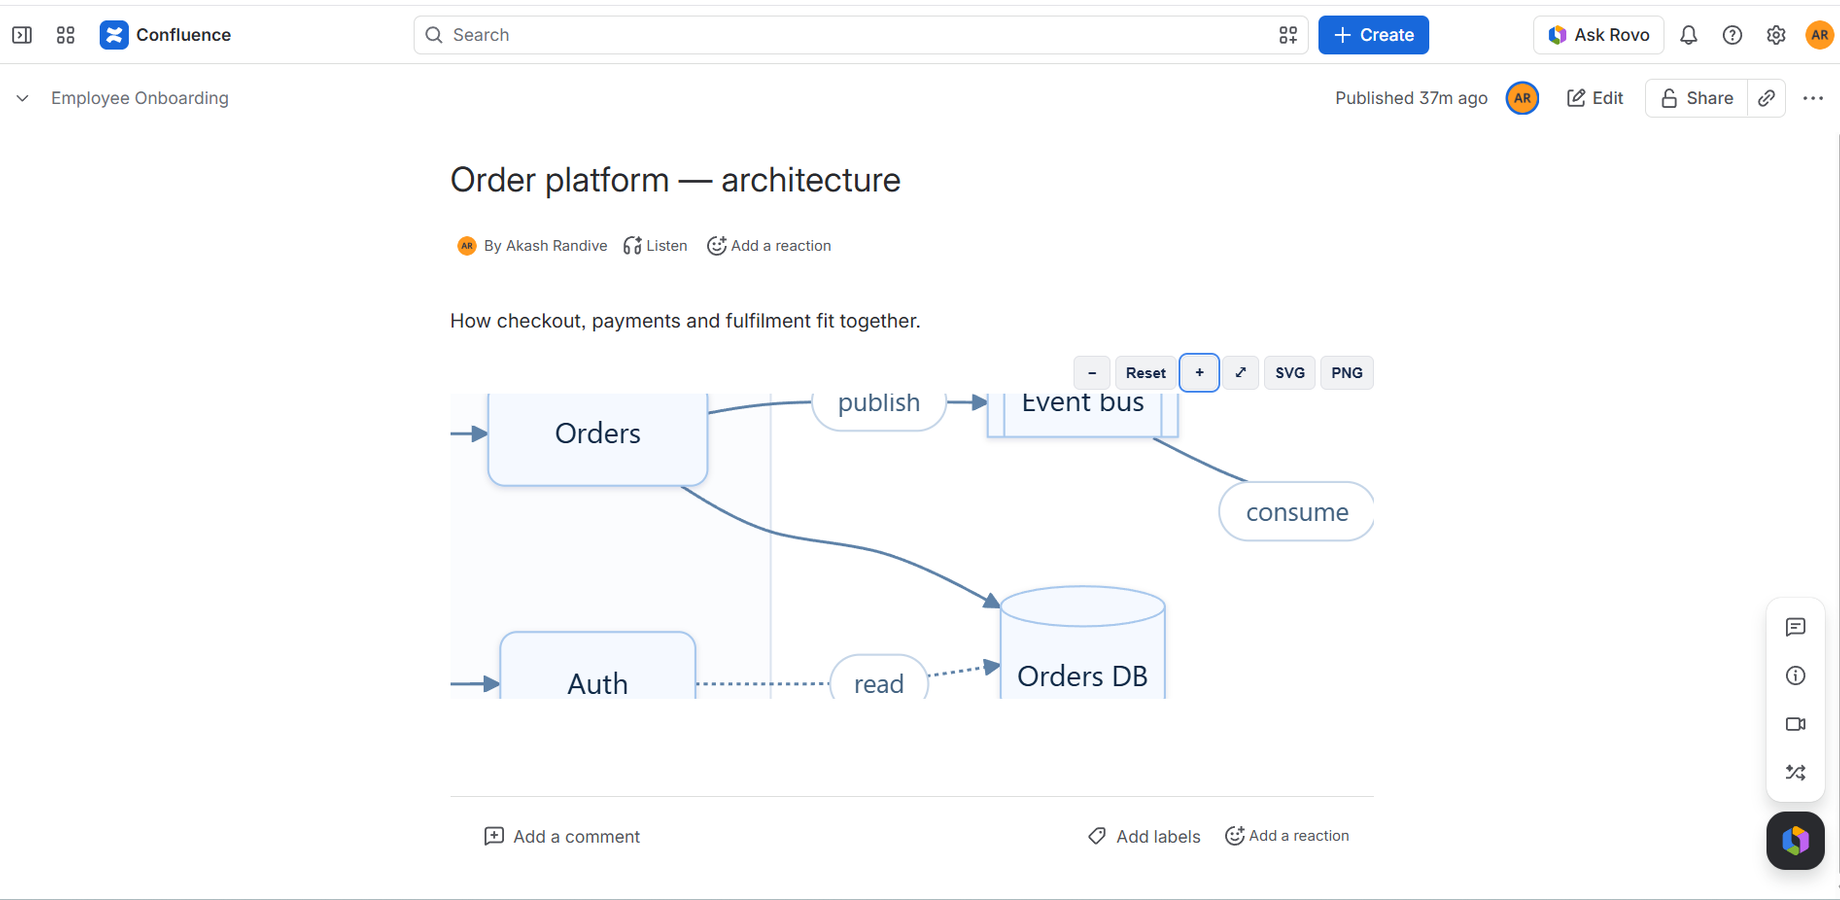1840x900 pixels.
Task: Open the Rovo chat floating button
Action: [1796, 841]
